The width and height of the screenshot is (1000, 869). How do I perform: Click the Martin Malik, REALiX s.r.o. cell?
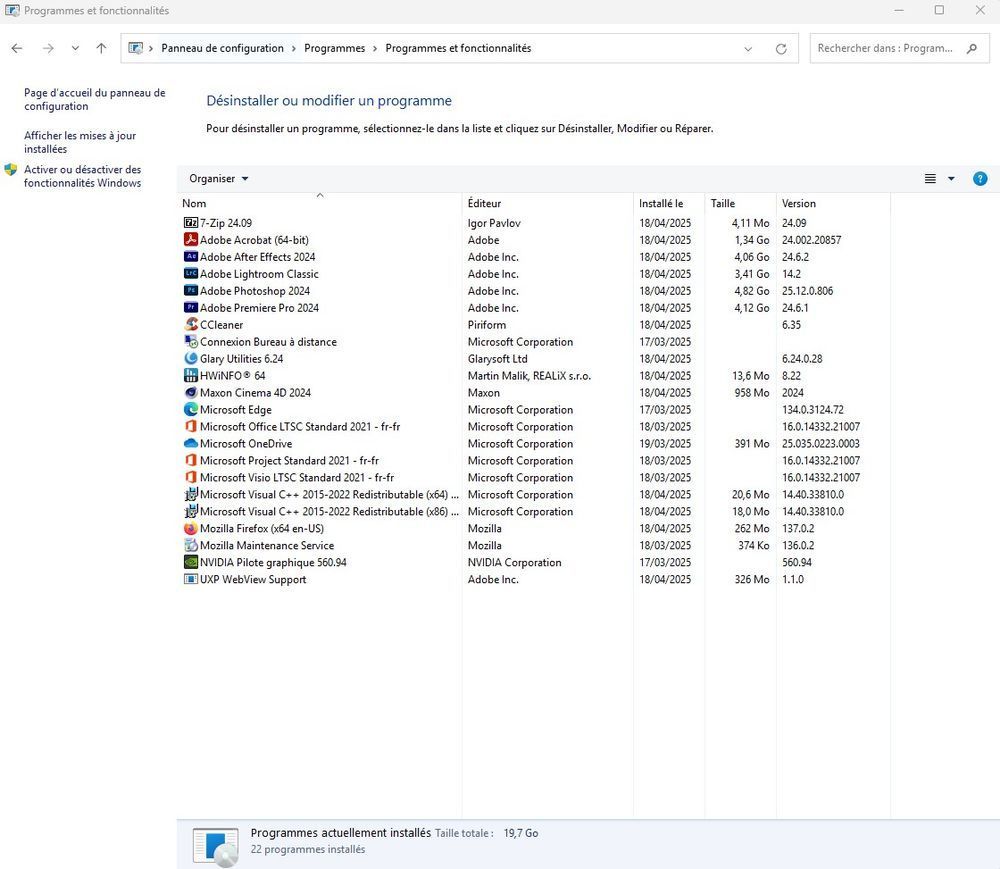tap(529, 376)
